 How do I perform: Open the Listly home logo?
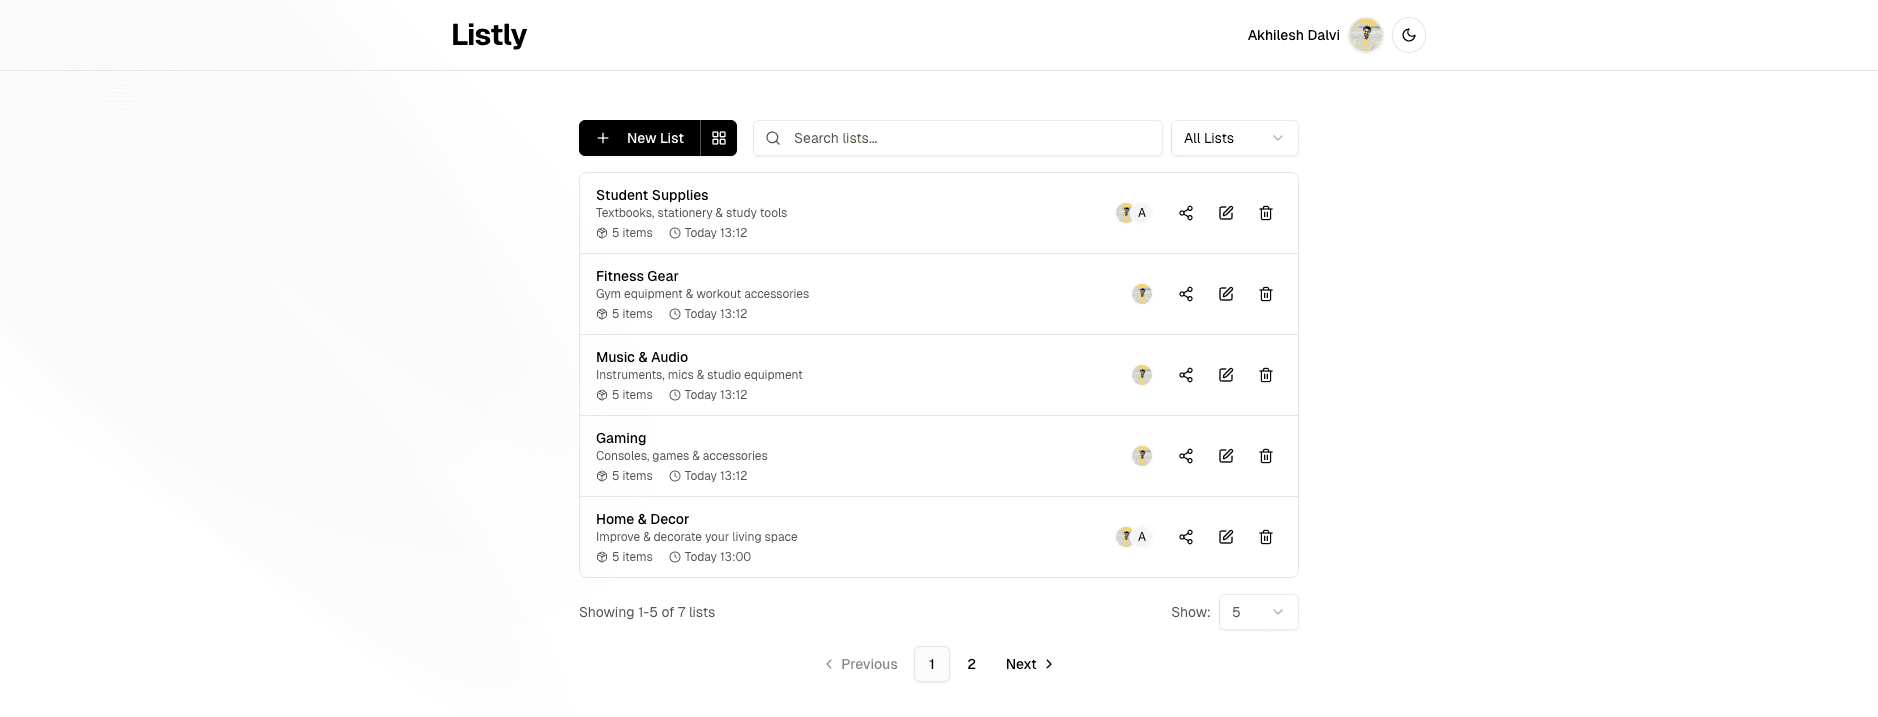click(x=489, y=35)
